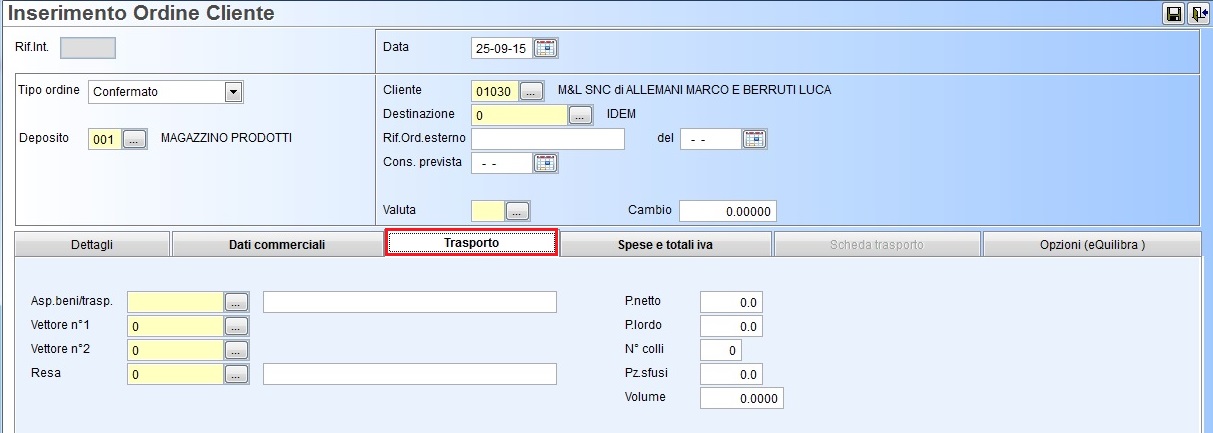This screenshot has width=1213, height=433.
Task: Open Resa lookup browse button
Action: click(235, 374)
